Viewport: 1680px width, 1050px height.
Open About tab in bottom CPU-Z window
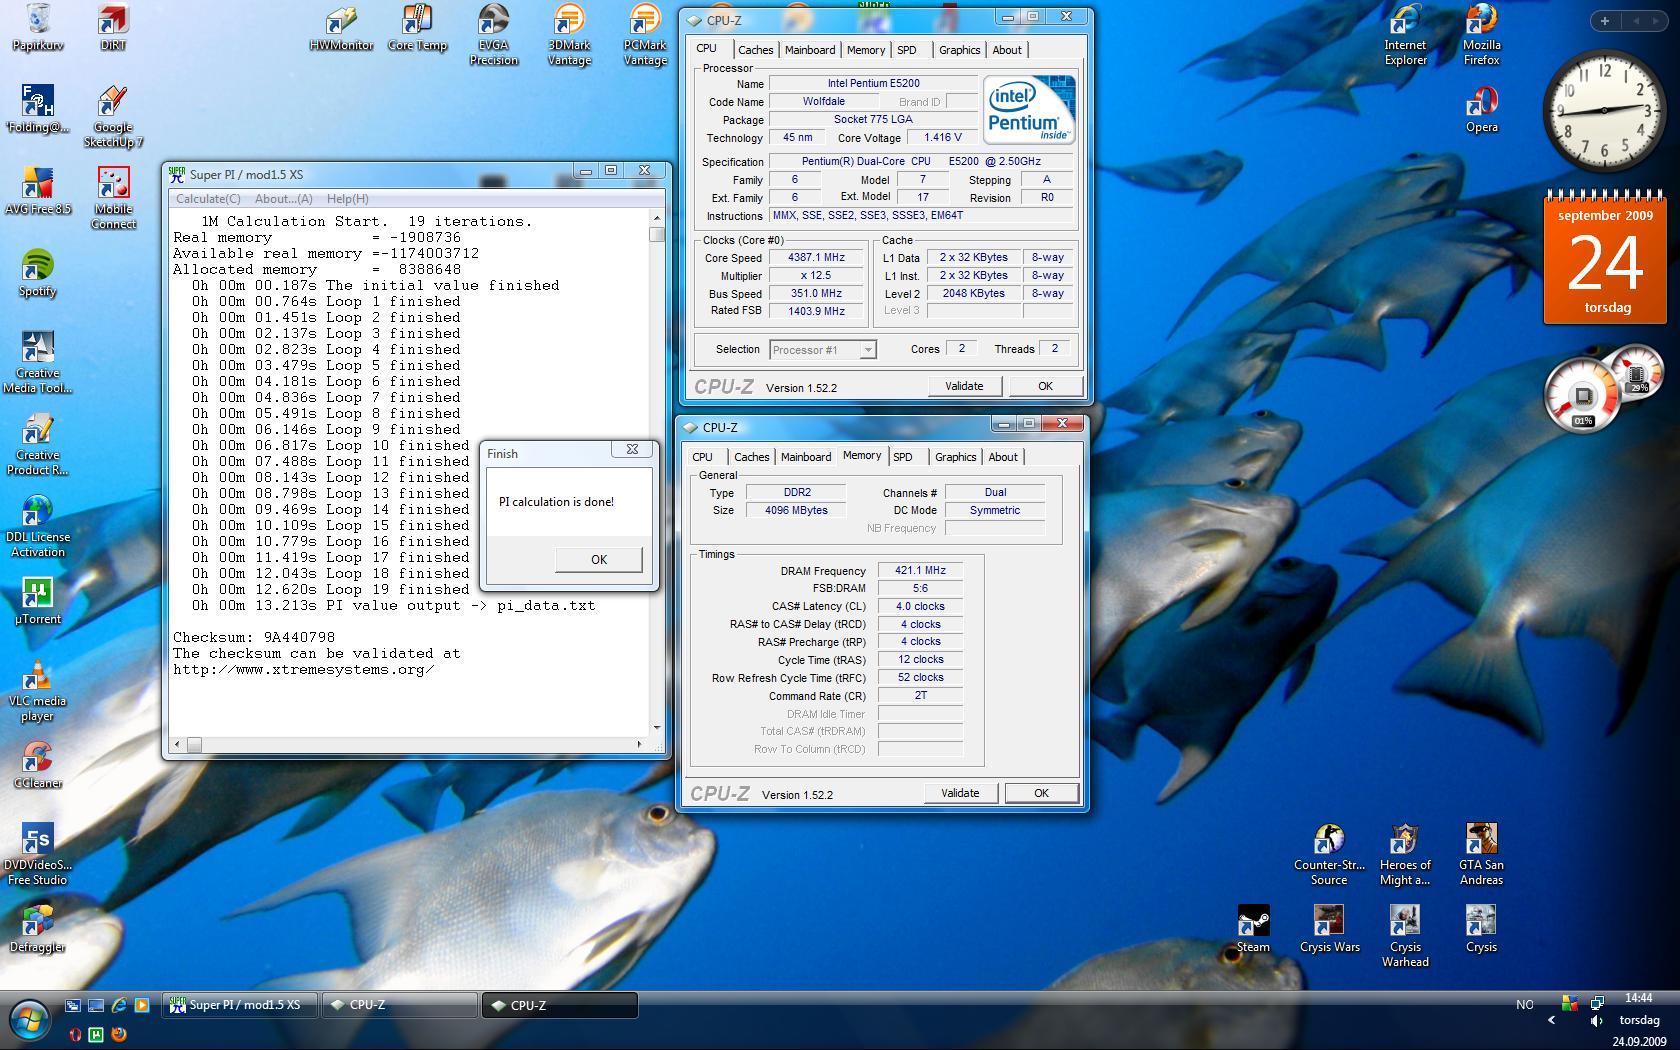(x=1003, y=457)
